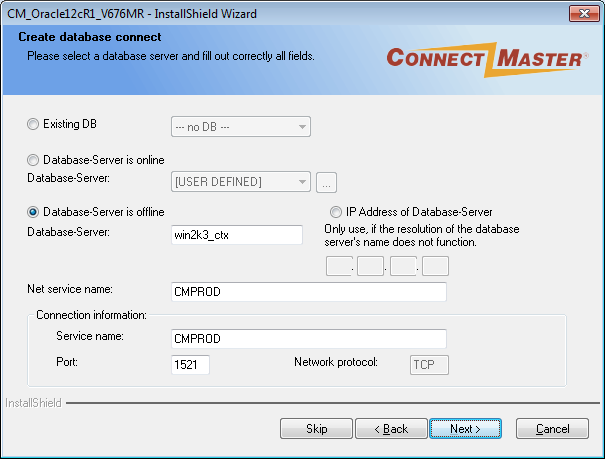Screen dimensions: 605x459
Task: Click the 'Port:' label
Action: coord(67,362)
